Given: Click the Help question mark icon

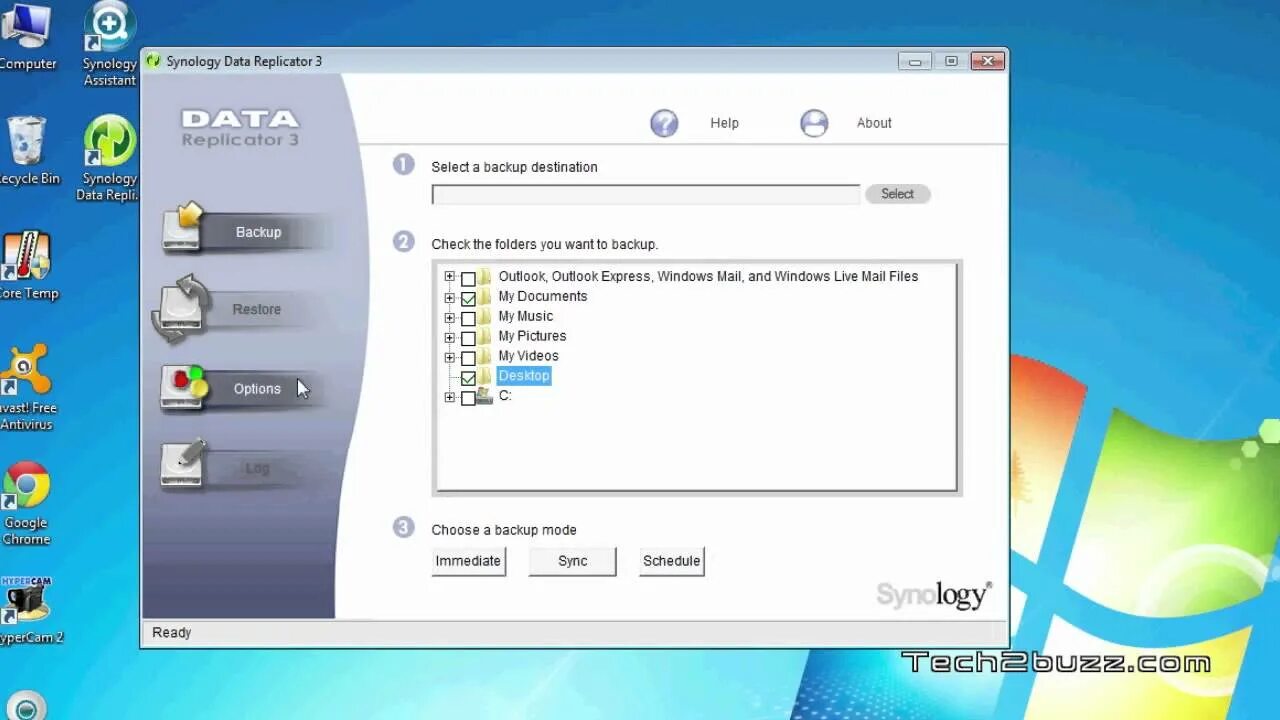Looking at the screenshot, I should coord(664,122).
